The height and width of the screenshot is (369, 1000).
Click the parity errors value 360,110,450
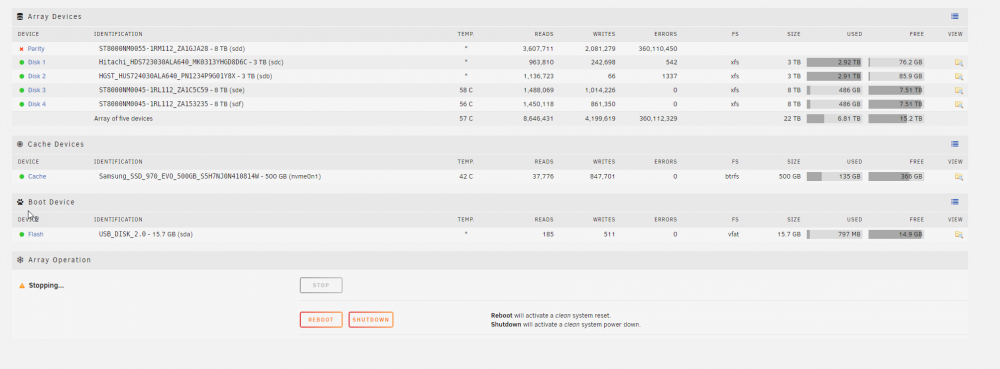[658, 49]
